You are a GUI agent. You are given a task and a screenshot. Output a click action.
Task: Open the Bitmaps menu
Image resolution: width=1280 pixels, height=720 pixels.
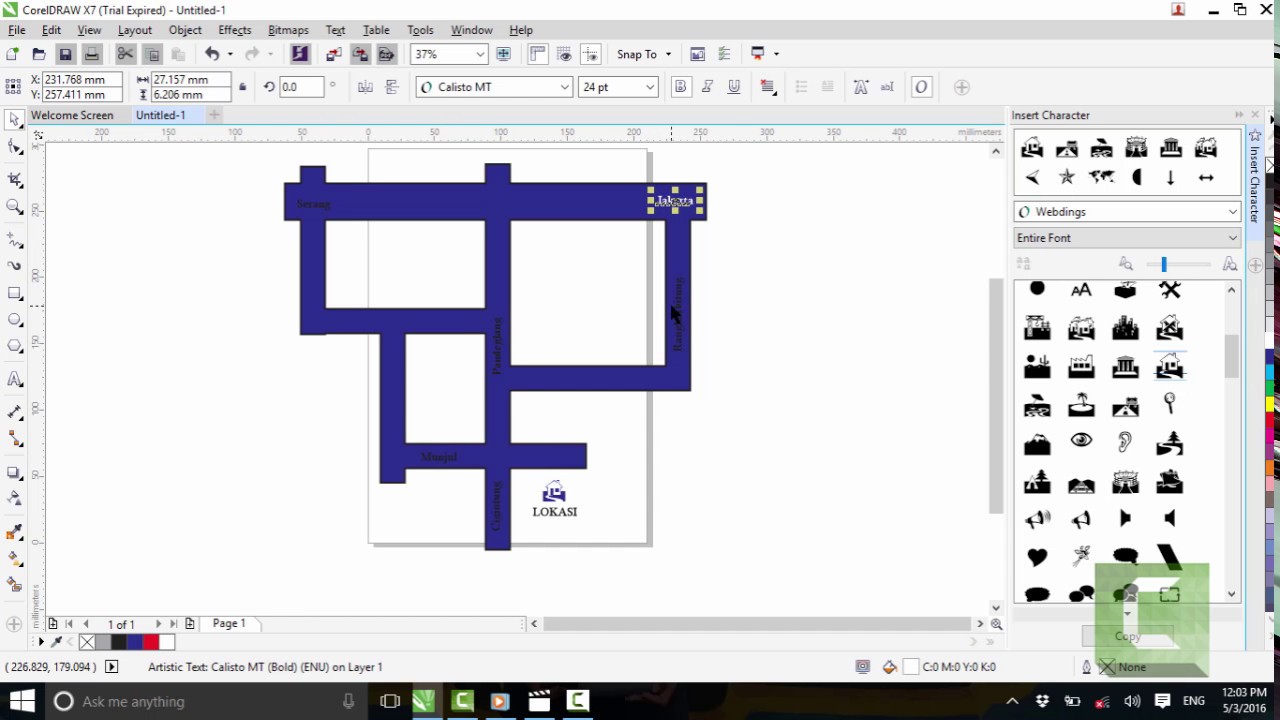(288, 30)
